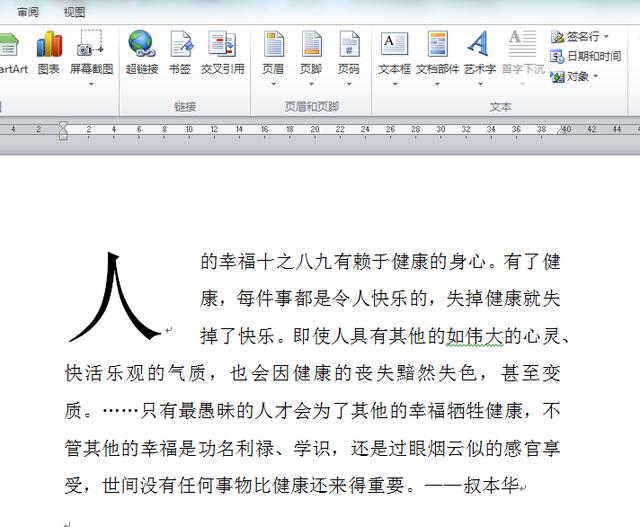Open the page number (页码) options

click(x=349, y=57)
